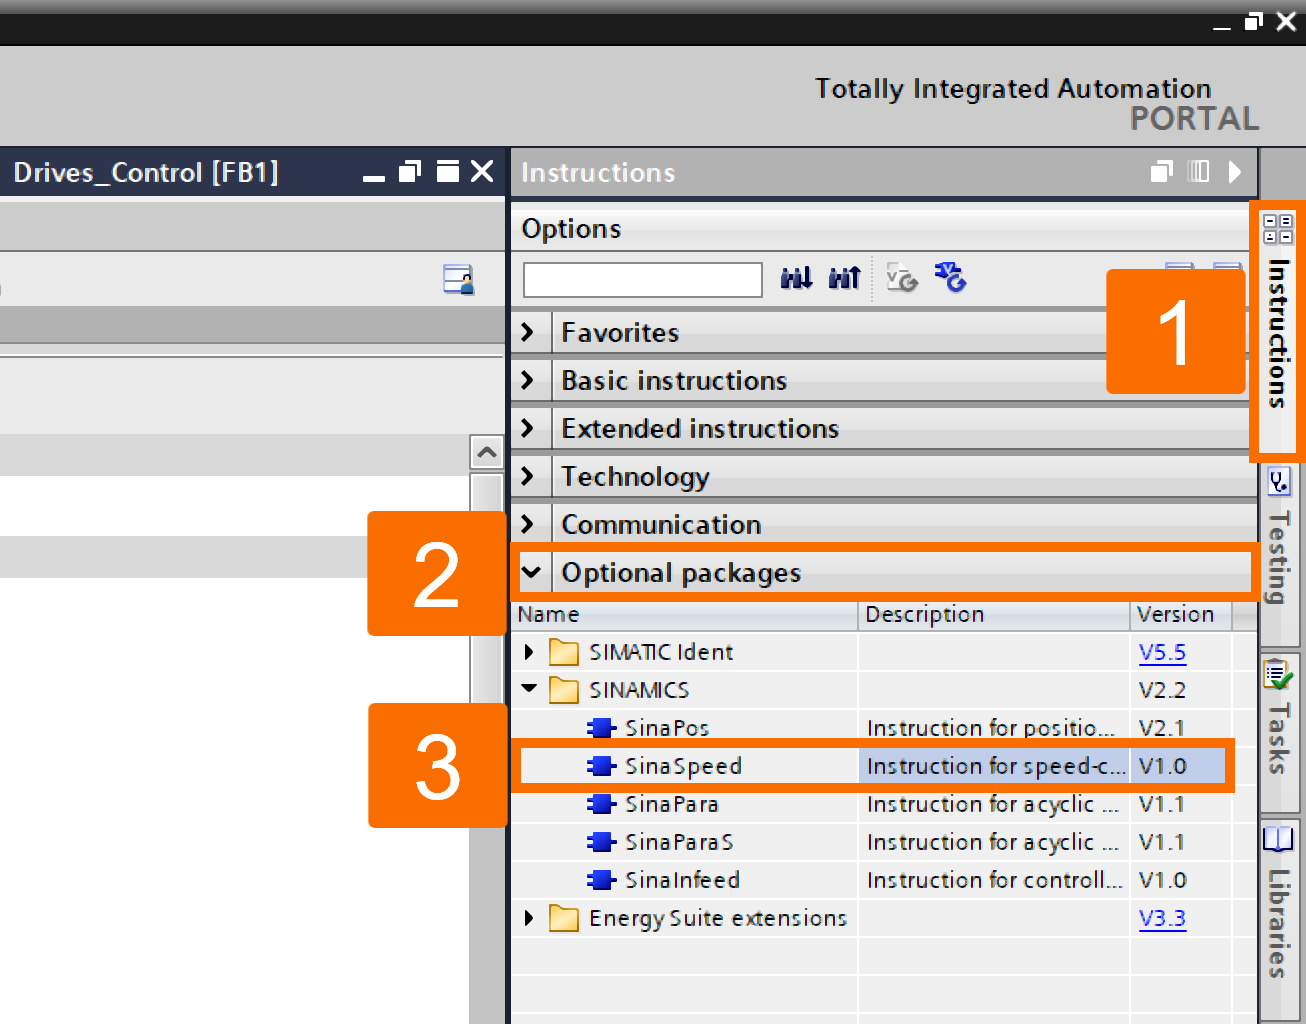
Task: Click the Libraries tab book icon
Action: (1279, 839)
